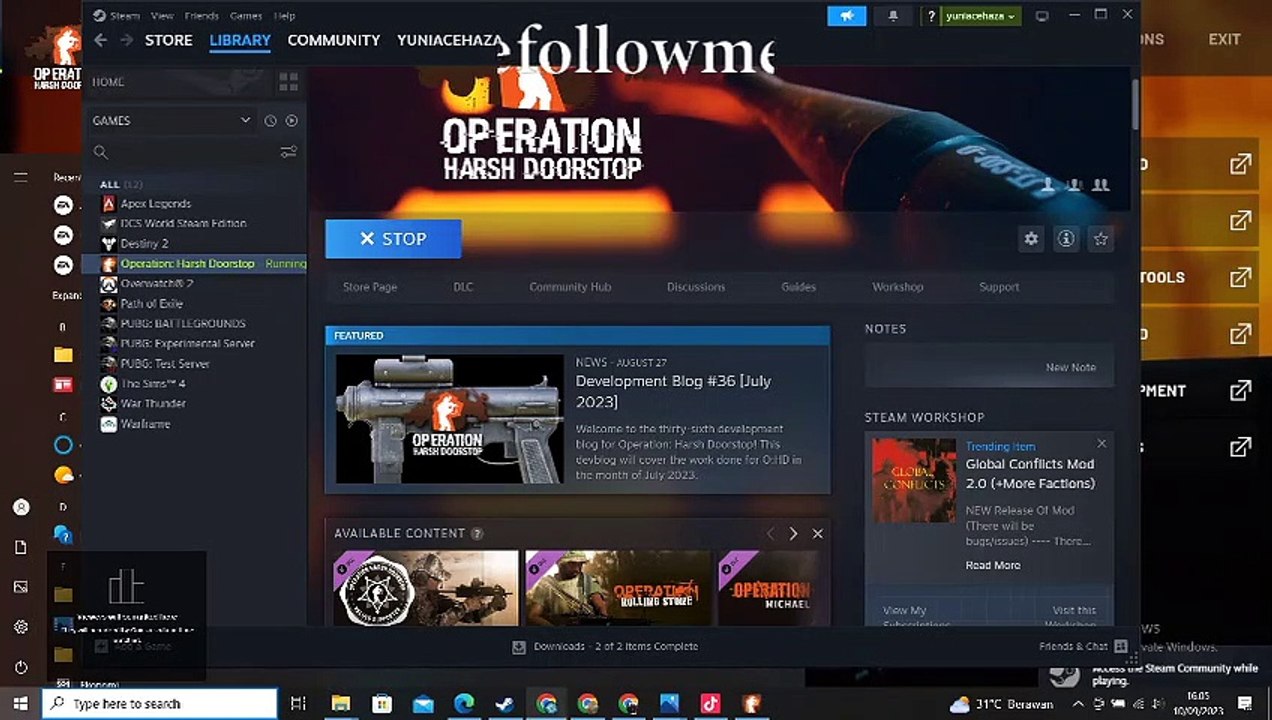1272x720 pixels.
Task: Open the DLC link
Action: (463, 287)
